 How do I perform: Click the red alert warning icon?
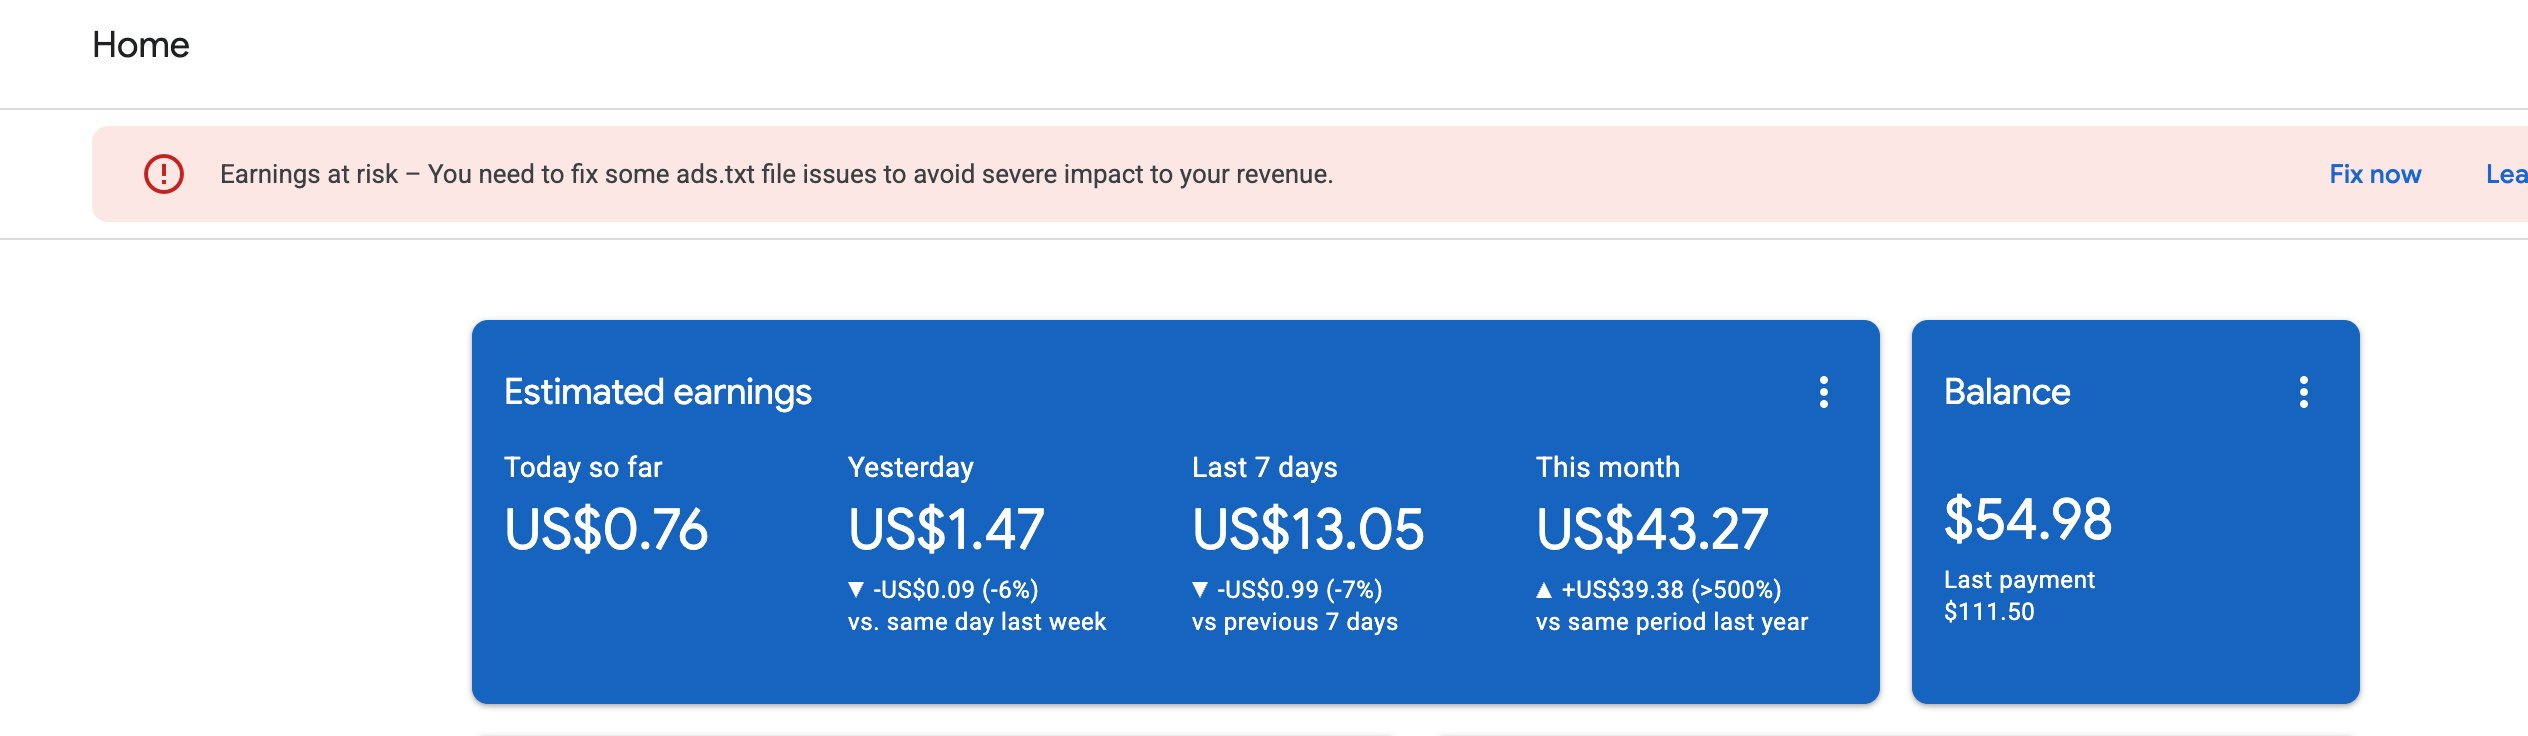point(164,174)
